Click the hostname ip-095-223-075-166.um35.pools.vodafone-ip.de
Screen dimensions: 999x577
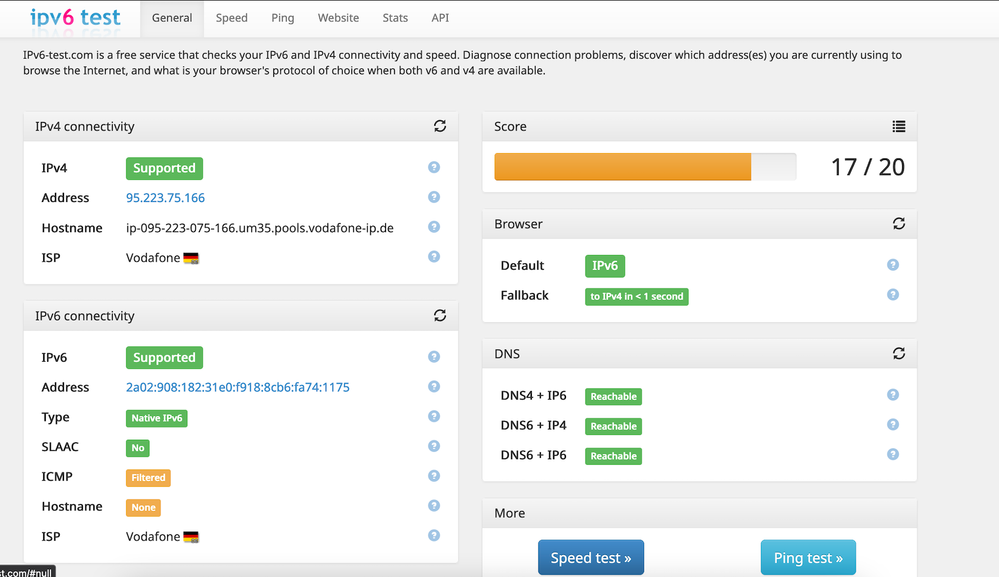pos(260,228)
